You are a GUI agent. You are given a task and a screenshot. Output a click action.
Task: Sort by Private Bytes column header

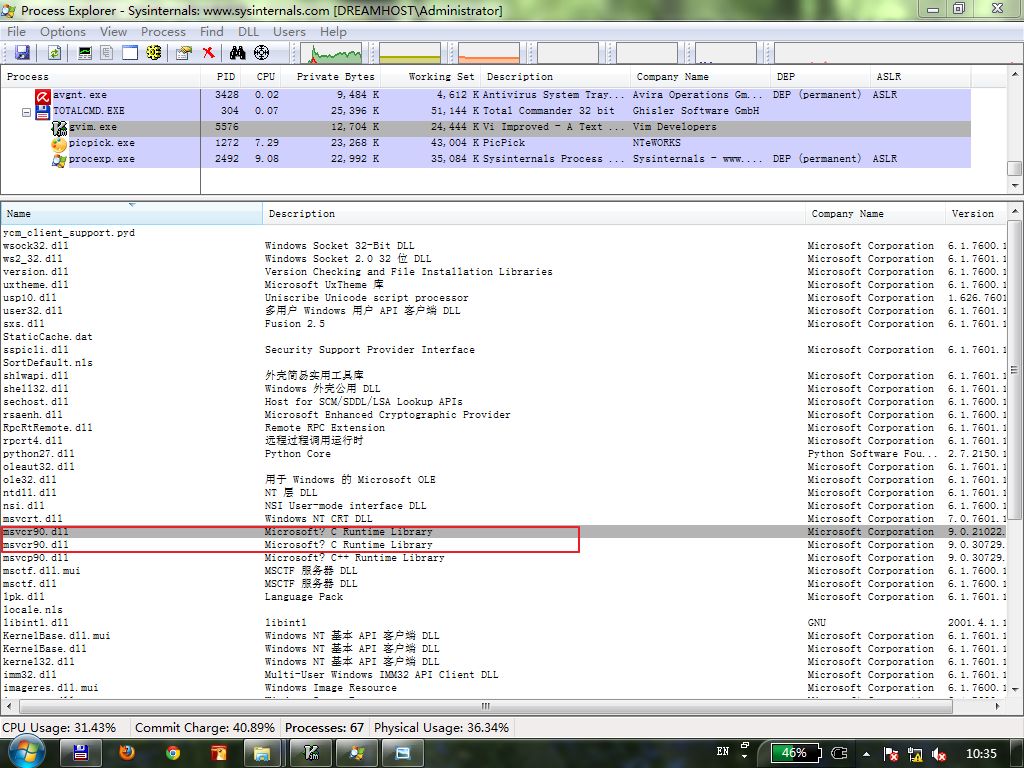[331, 76]
